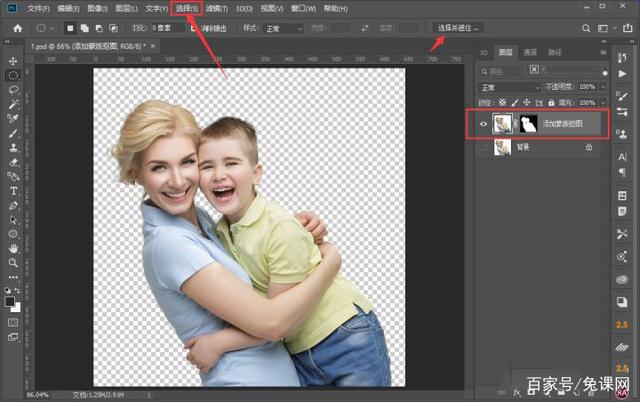Open search with the magnifier icon
Image resolution: width=640 pixels, height=402 pixels.
point(586,28)
